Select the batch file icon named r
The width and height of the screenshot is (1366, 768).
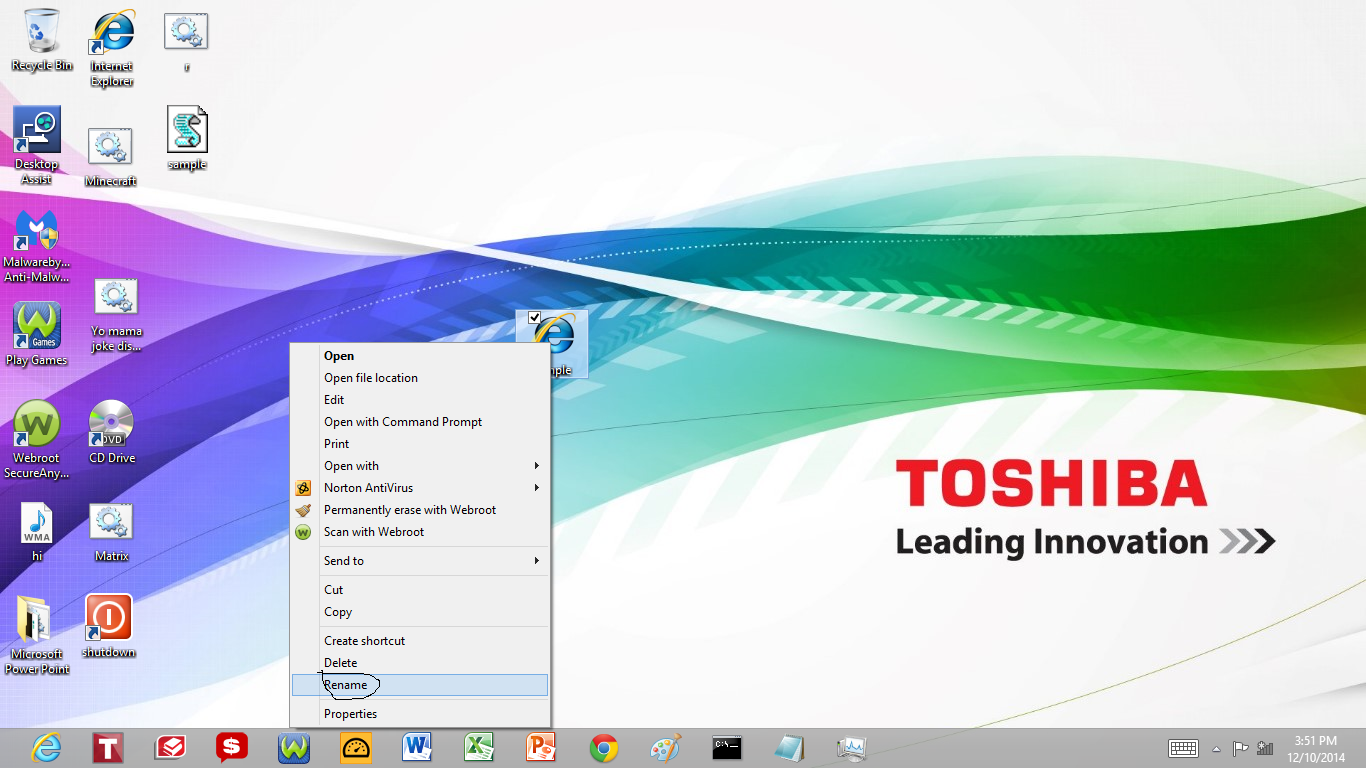(x=186, y=42)
